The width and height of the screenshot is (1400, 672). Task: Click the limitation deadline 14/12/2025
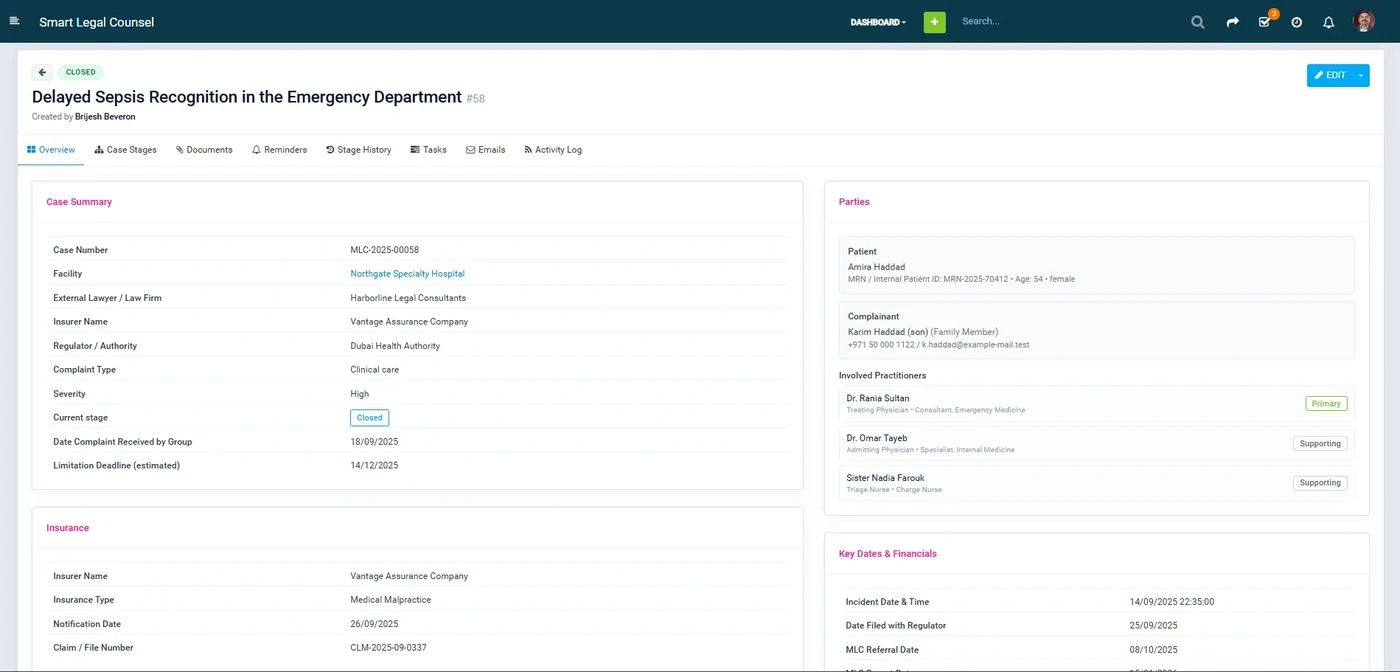pos(374,466)
